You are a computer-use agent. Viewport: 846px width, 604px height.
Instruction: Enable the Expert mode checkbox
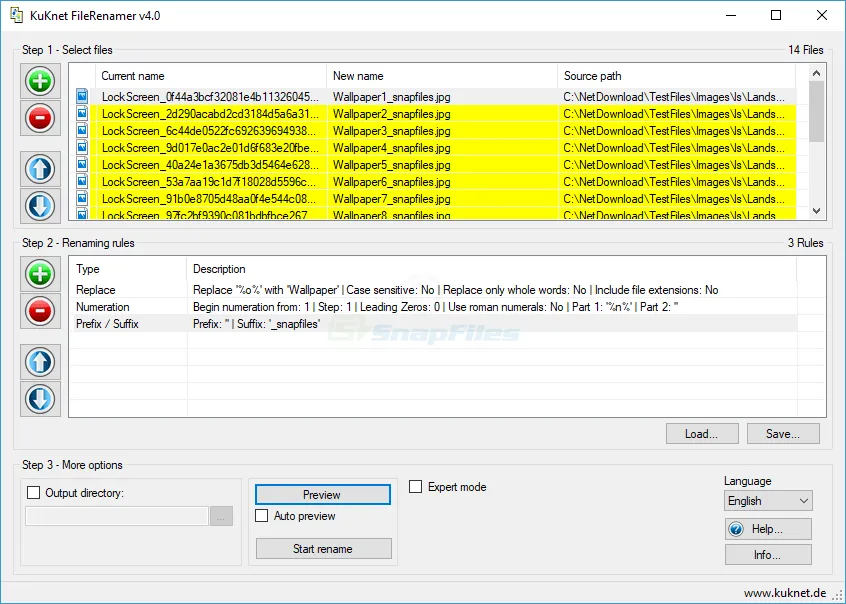(x=415, y=486)
